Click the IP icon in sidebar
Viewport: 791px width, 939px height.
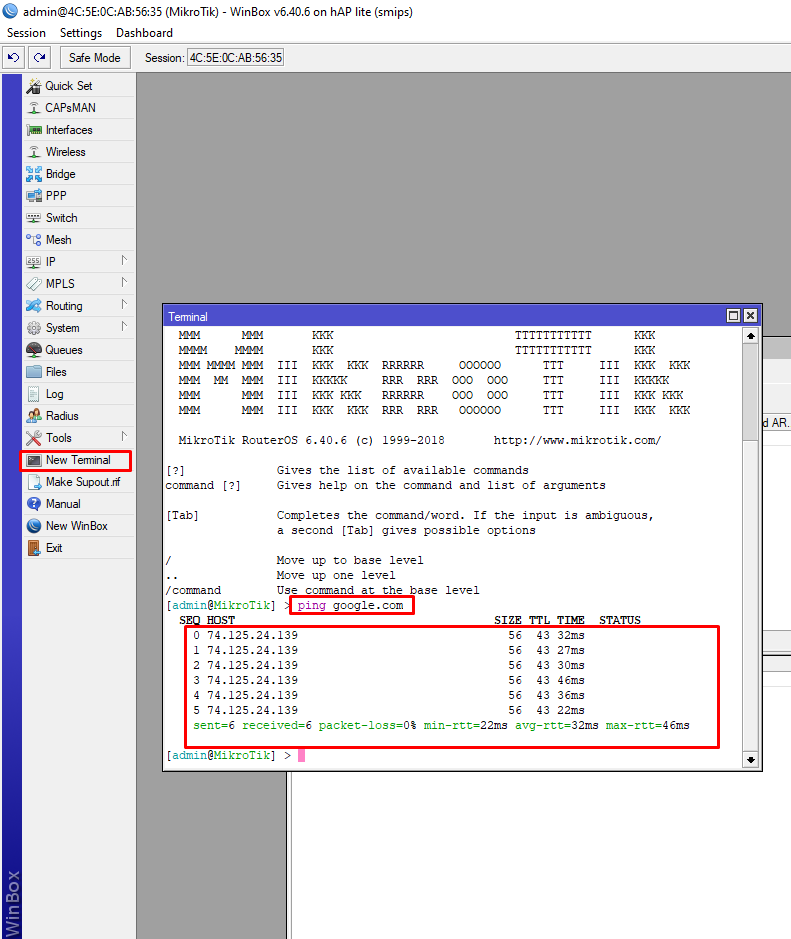point(34,262)
